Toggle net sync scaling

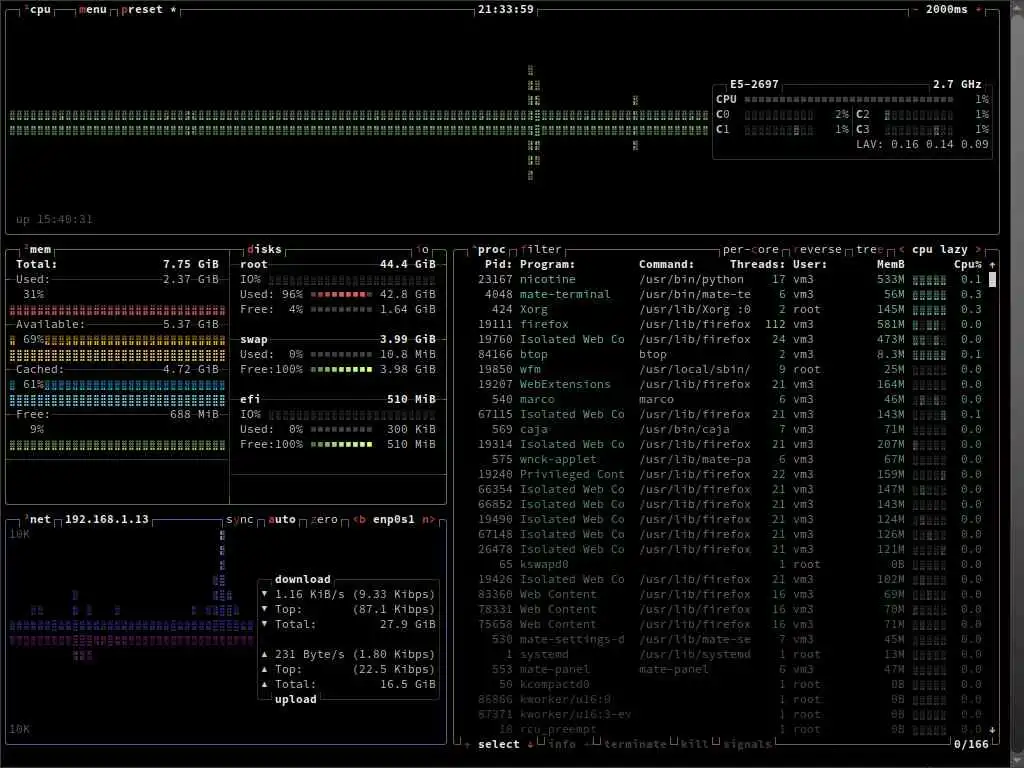tap(240, 519)
